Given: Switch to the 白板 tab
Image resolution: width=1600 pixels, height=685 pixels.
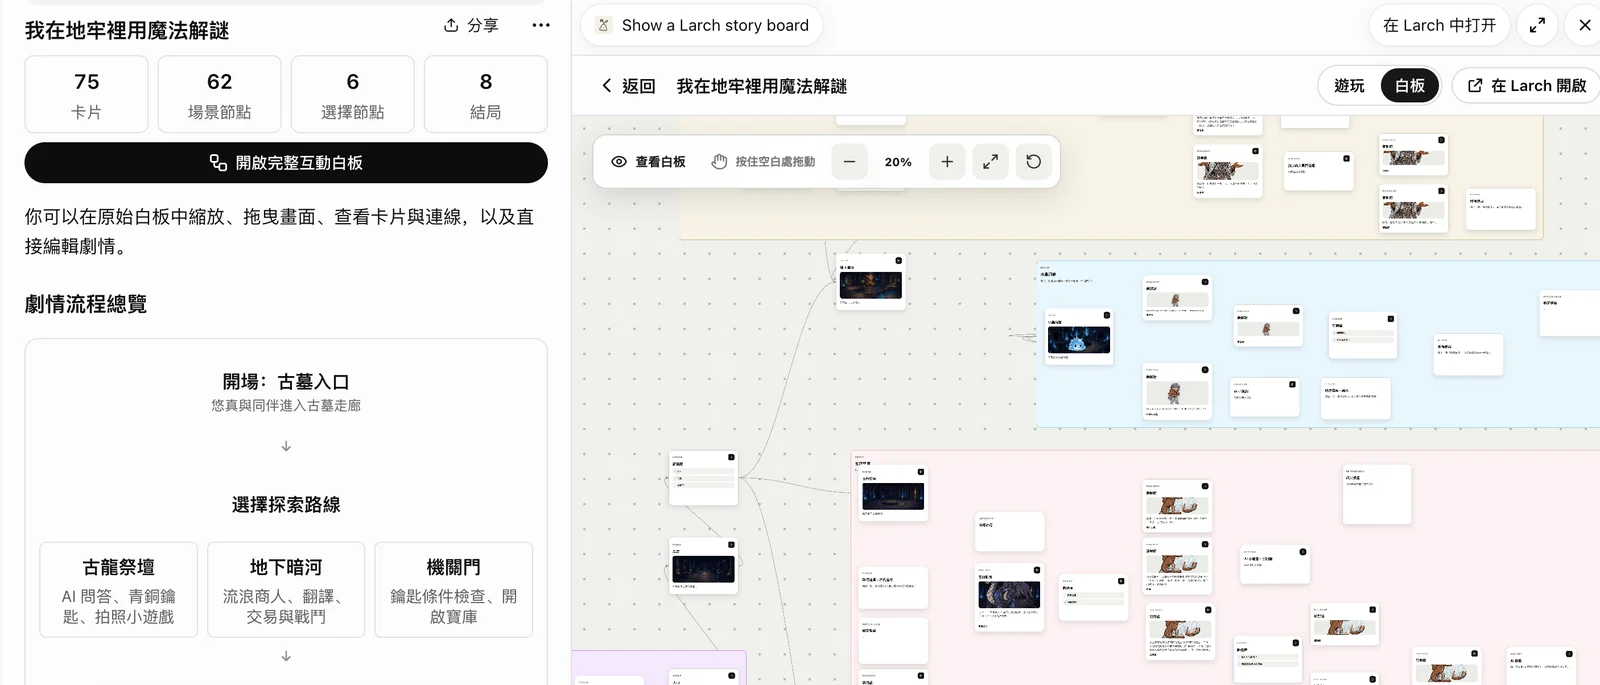Looking at the screenshot, I should click(x=1410, y=86).
